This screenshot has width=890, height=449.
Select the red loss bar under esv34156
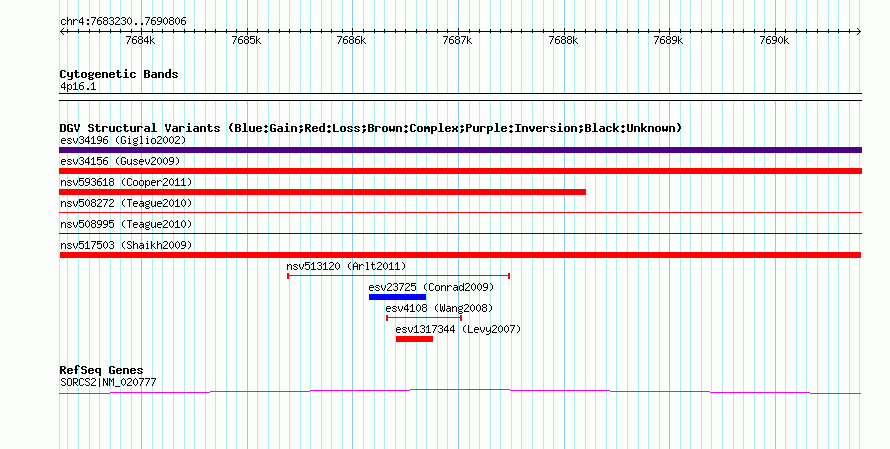[x=460, y=171]
